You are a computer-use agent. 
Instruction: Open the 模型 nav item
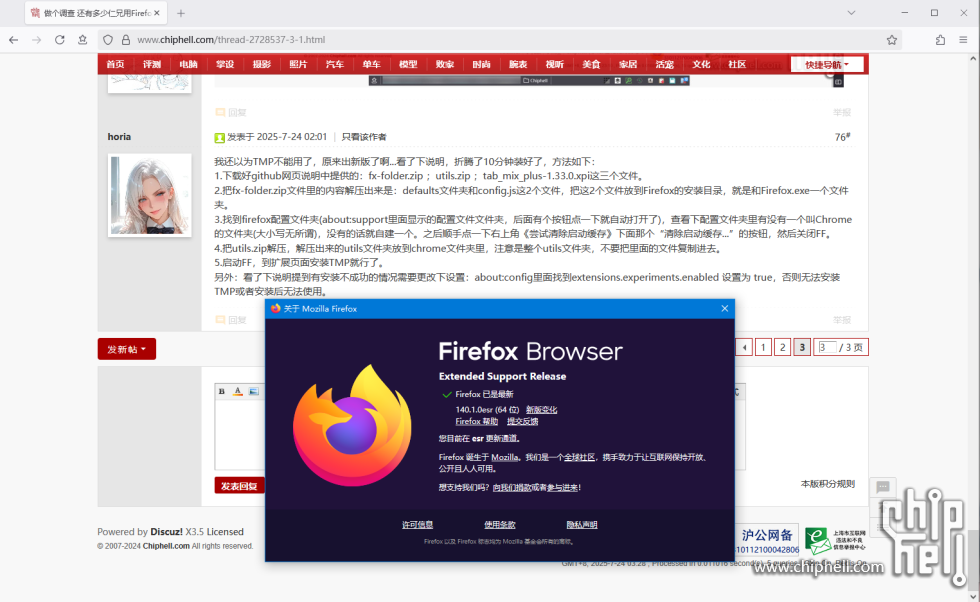408,64
